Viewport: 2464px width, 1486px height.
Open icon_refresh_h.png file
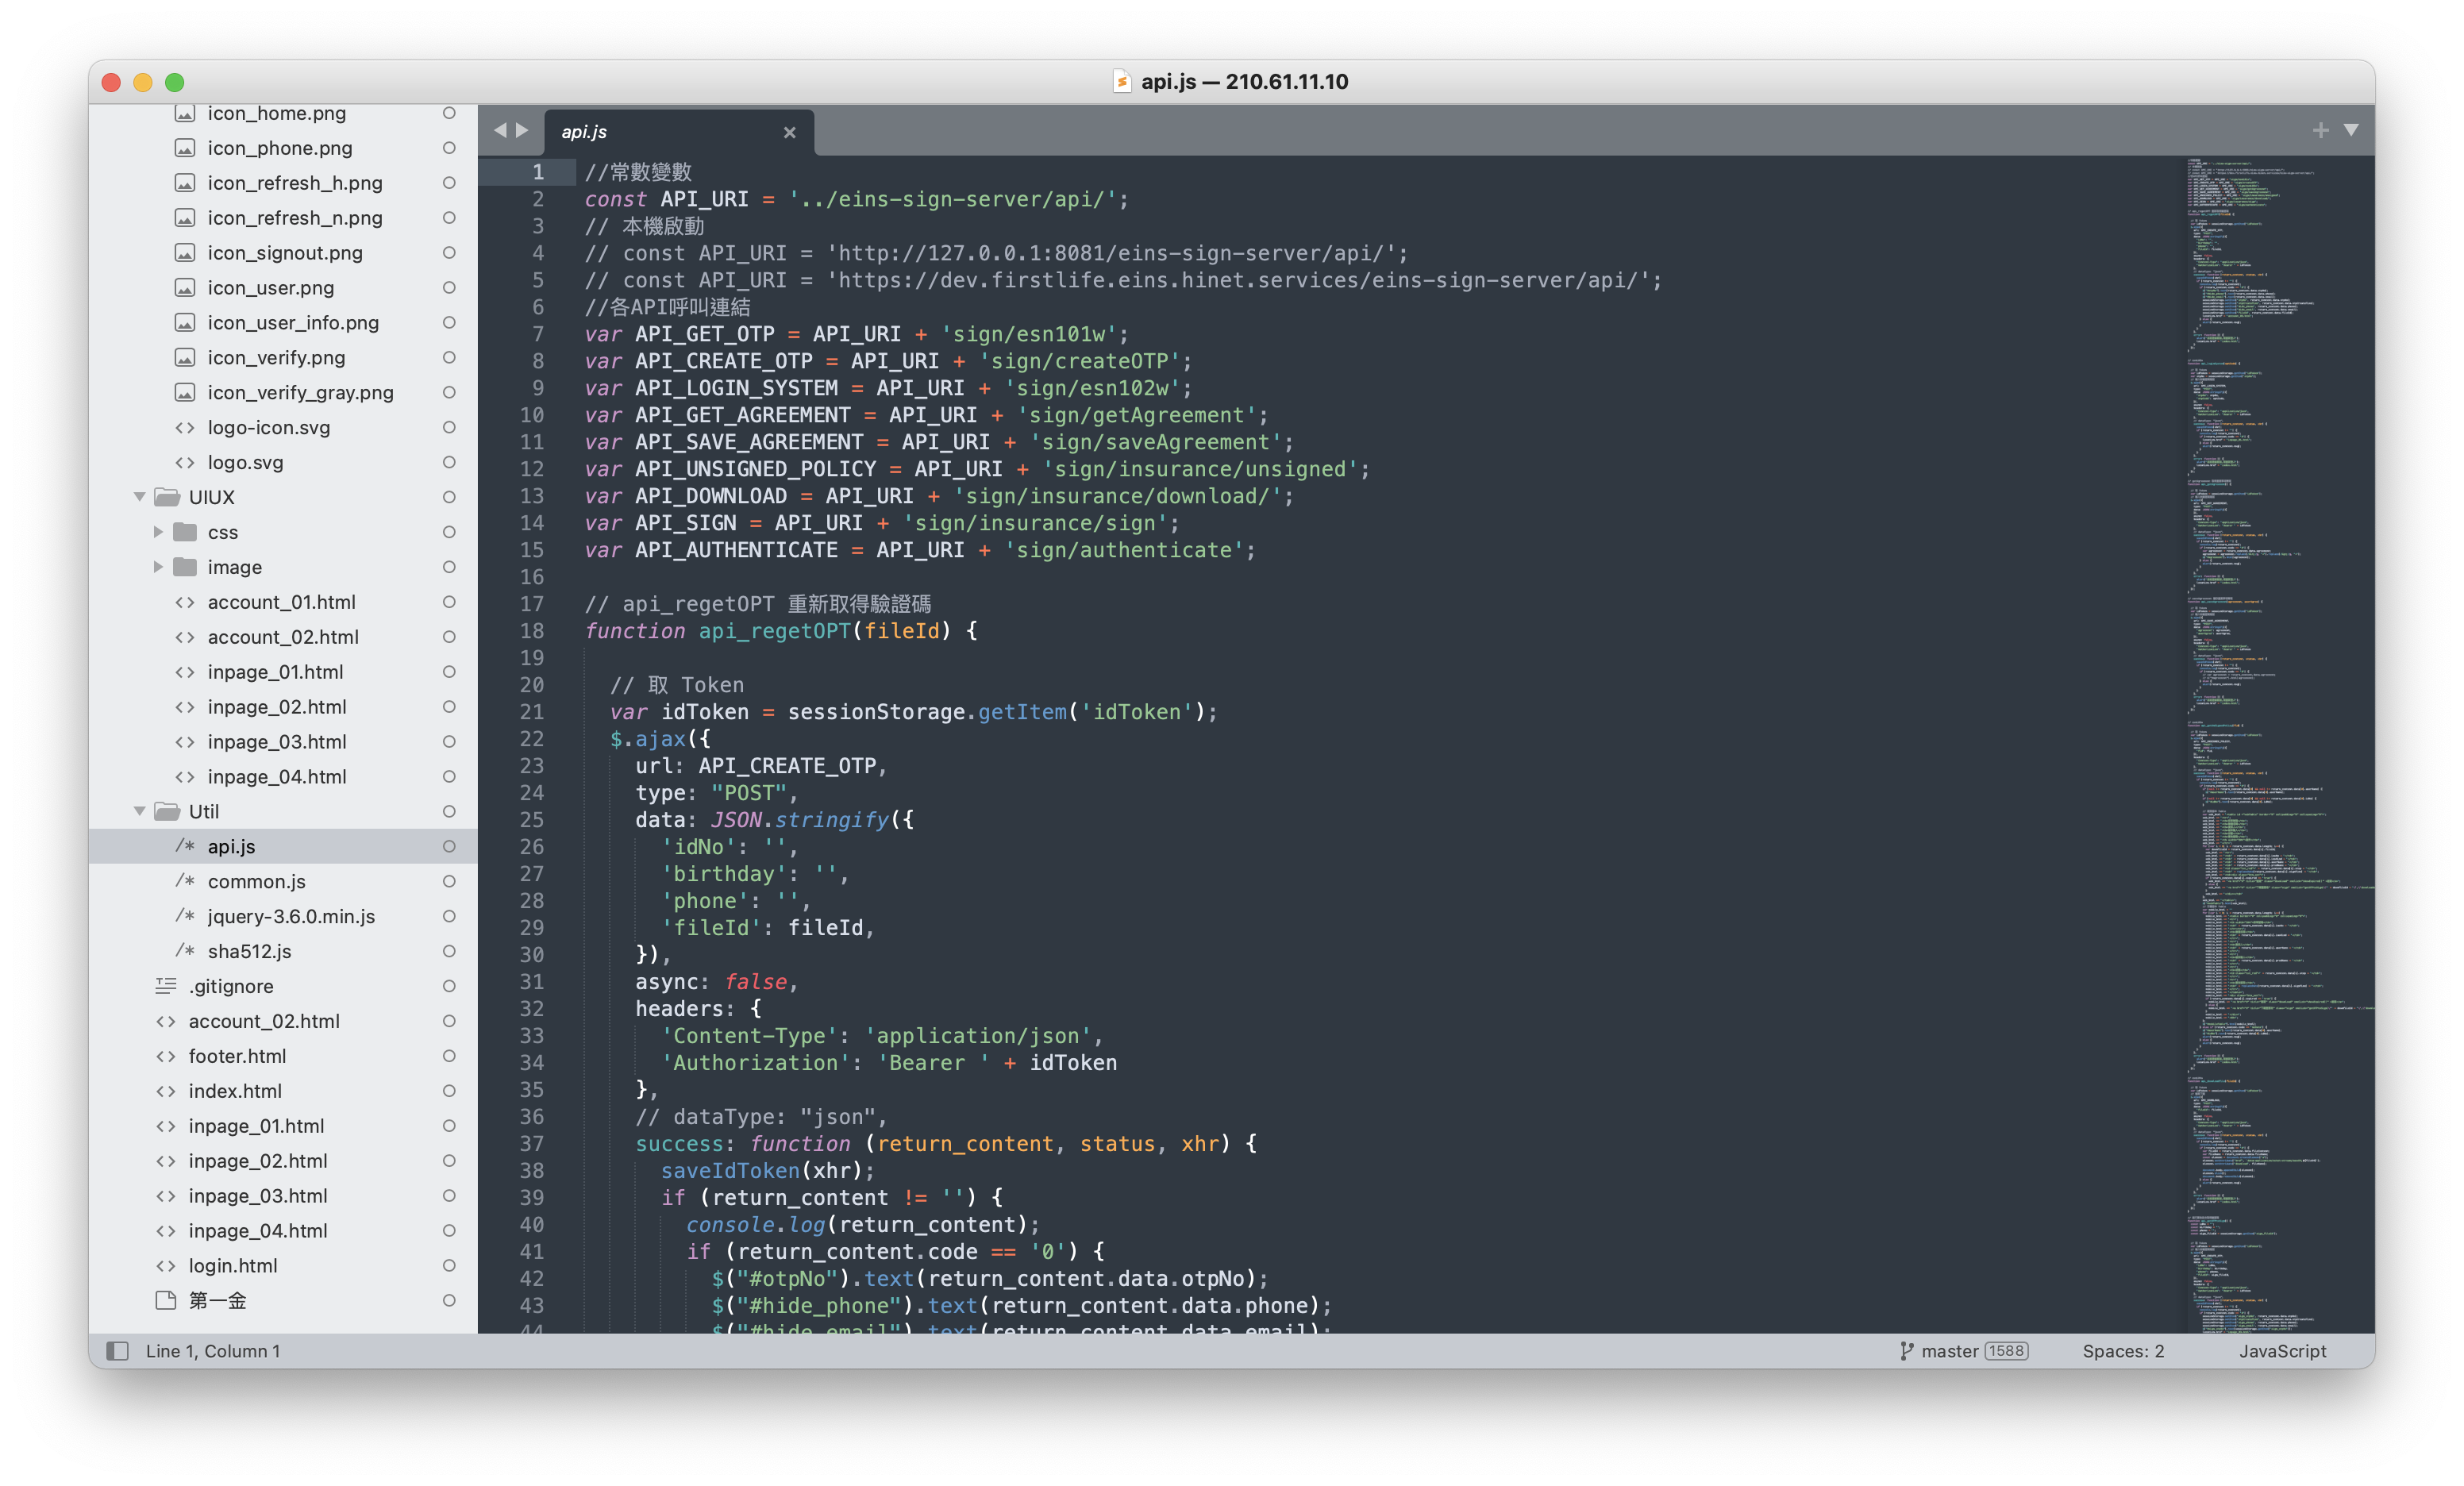point(295,183)
